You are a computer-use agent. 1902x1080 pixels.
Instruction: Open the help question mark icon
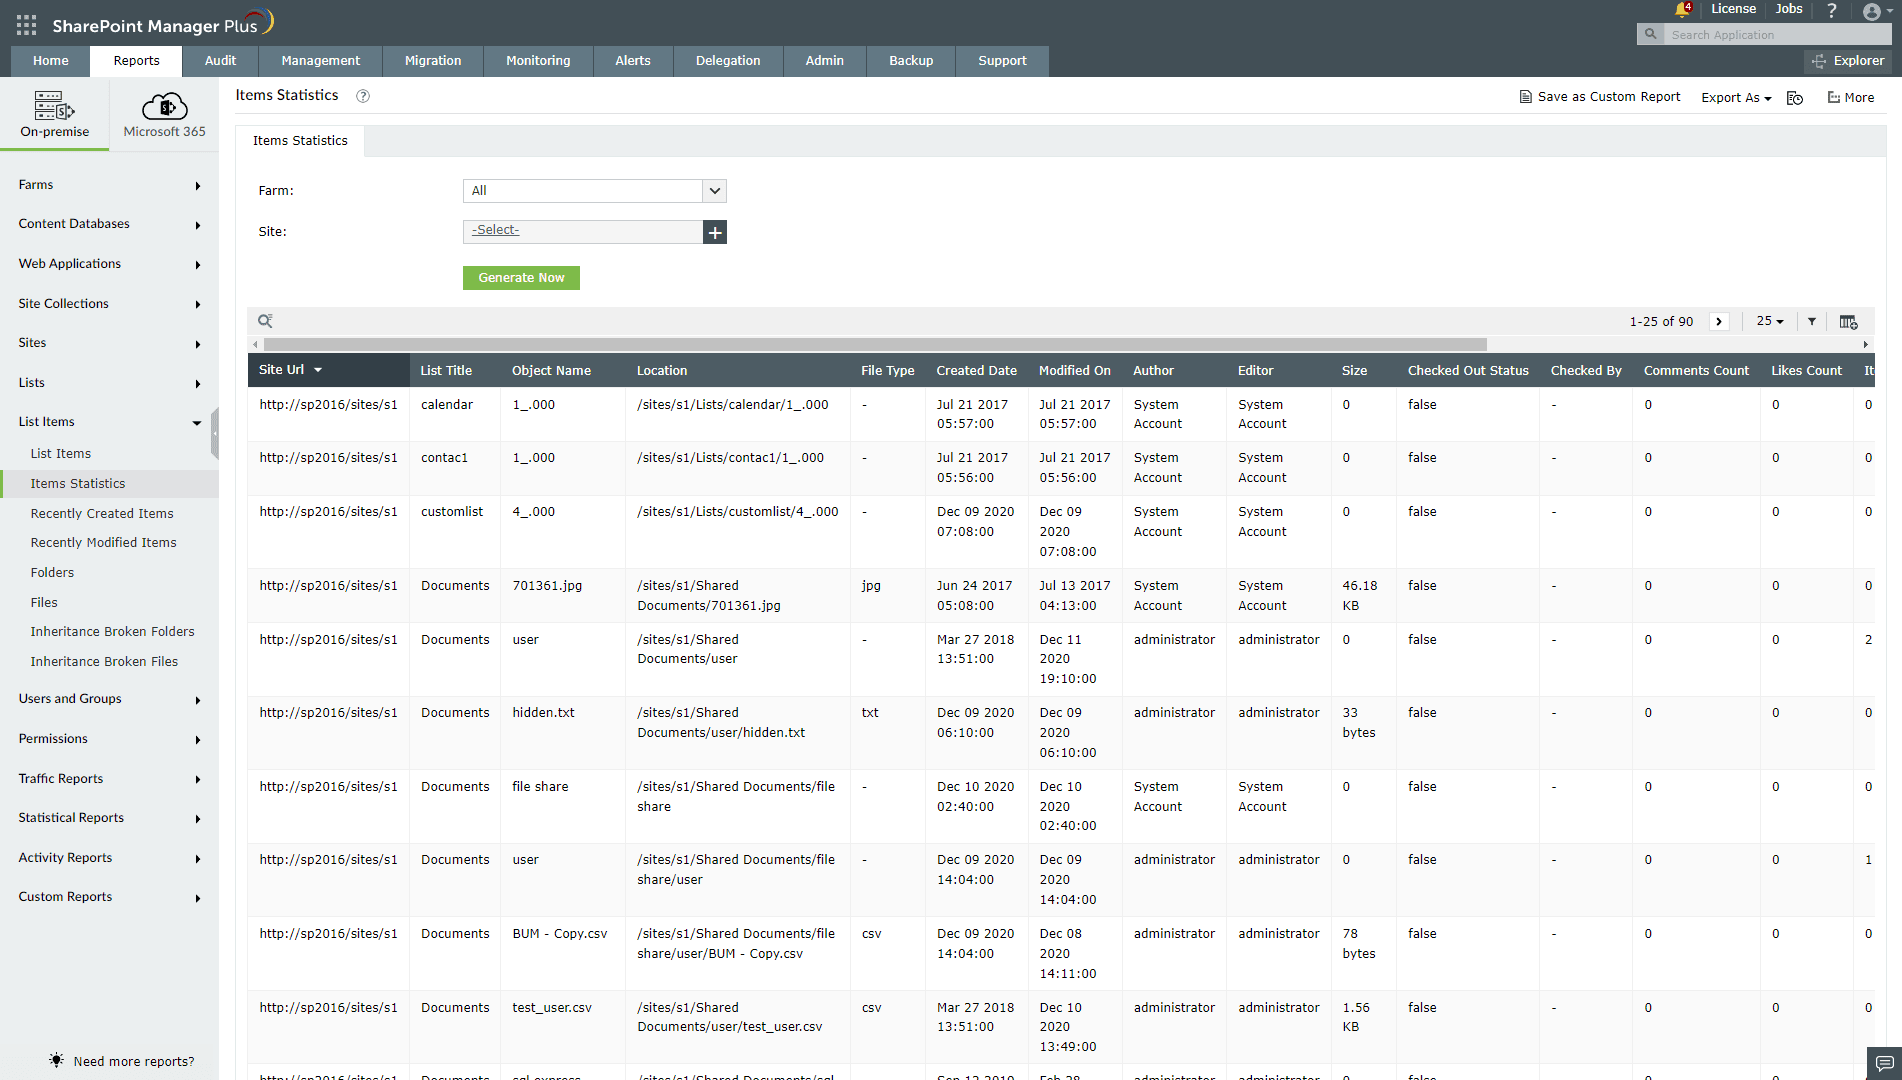point(1832,10)
